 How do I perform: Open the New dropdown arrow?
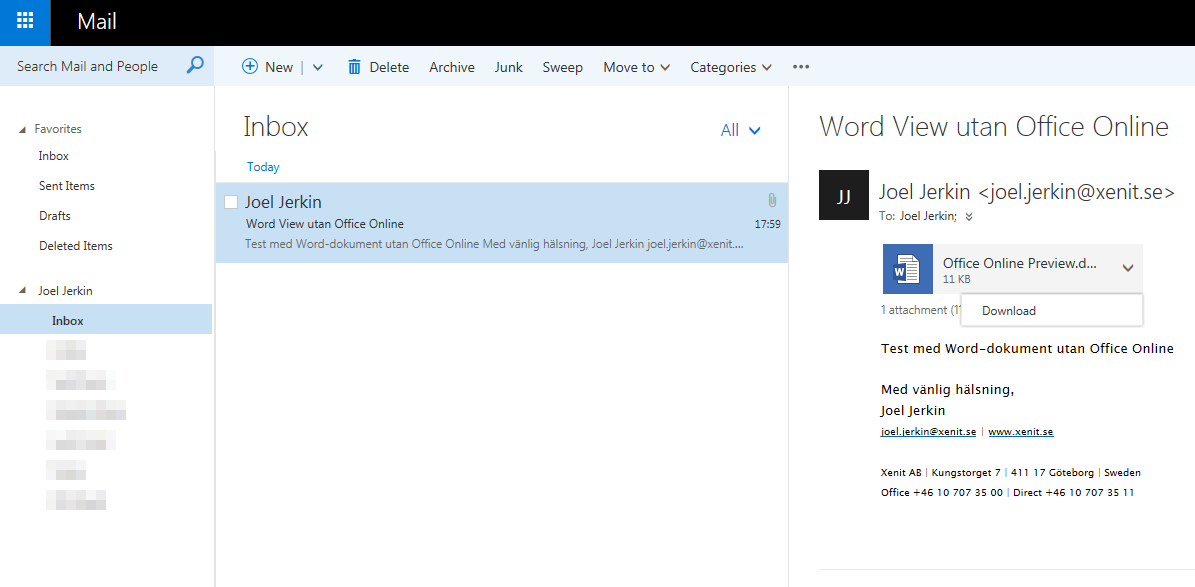(x=318, y=67)
